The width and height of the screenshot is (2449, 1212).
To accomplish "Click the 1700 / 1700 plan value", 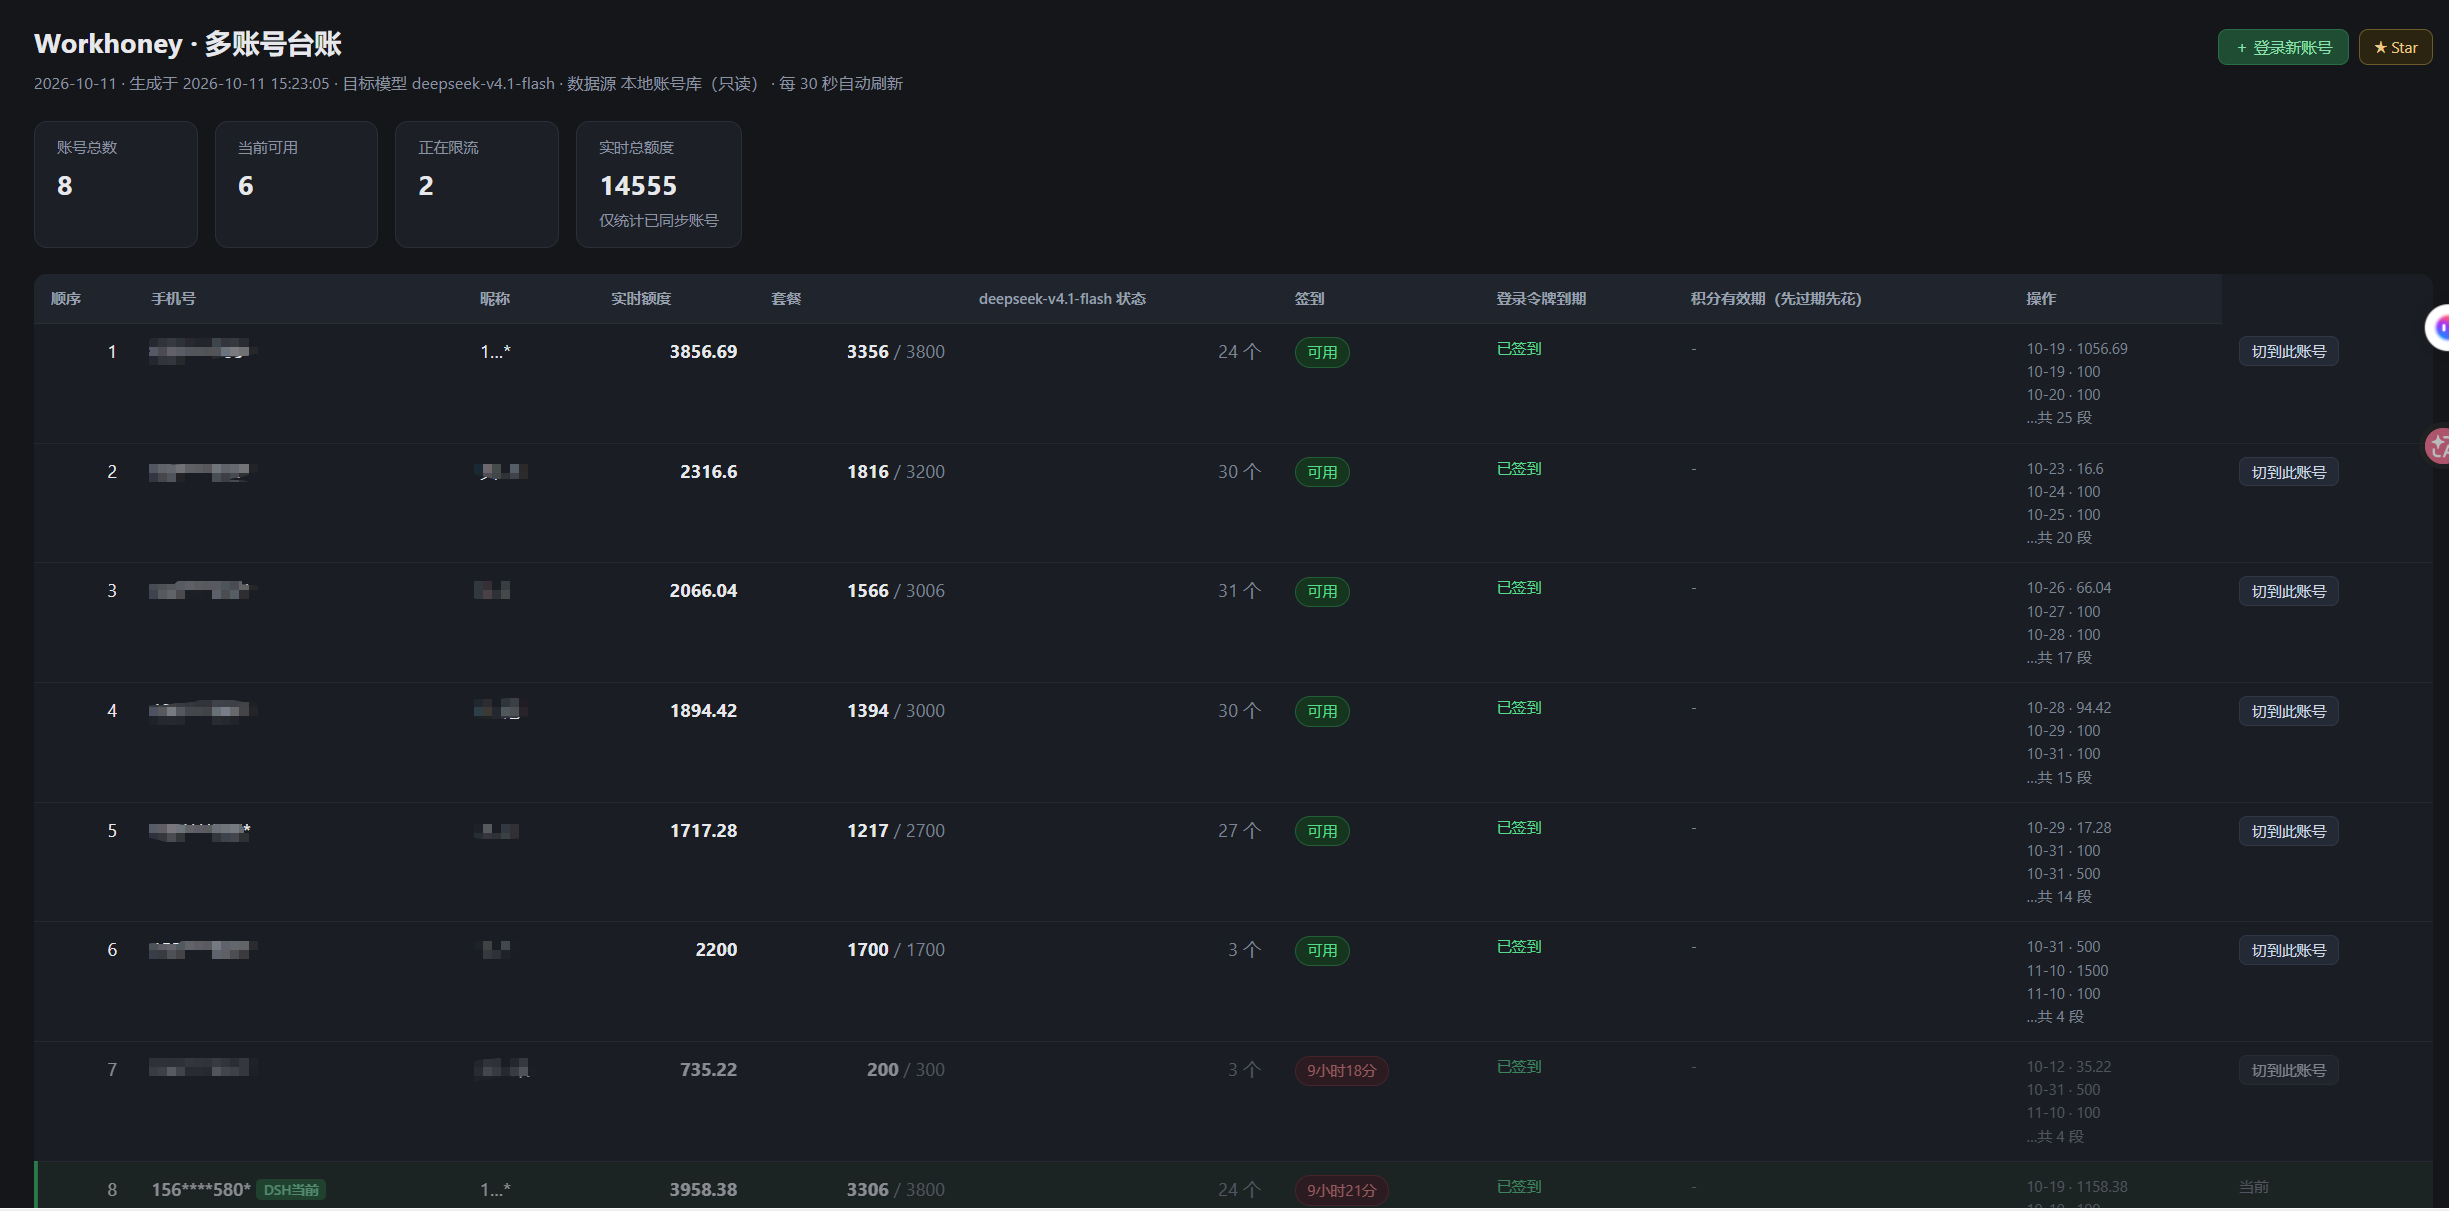I will 896,950.
